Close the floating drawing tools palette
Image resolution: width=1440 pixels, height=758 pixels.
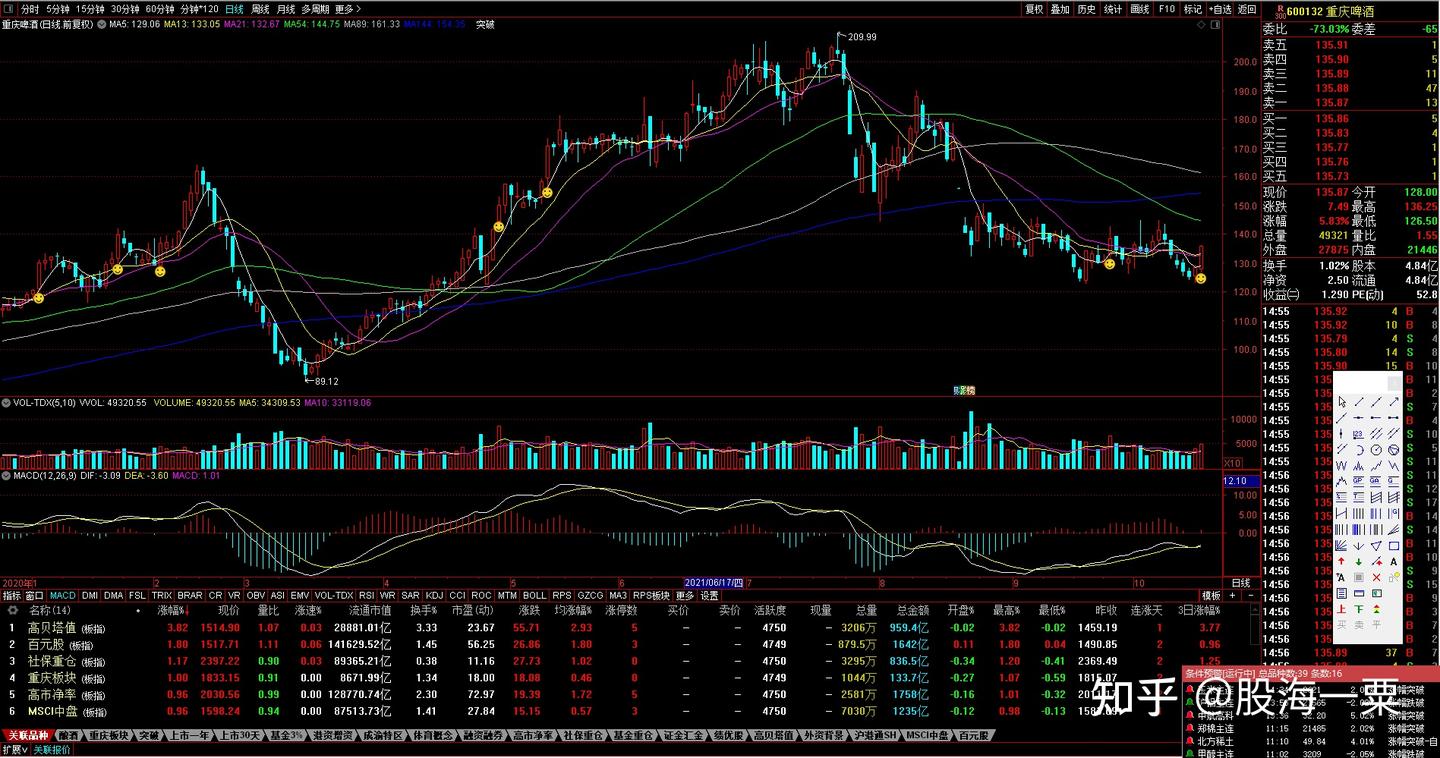1393,382
